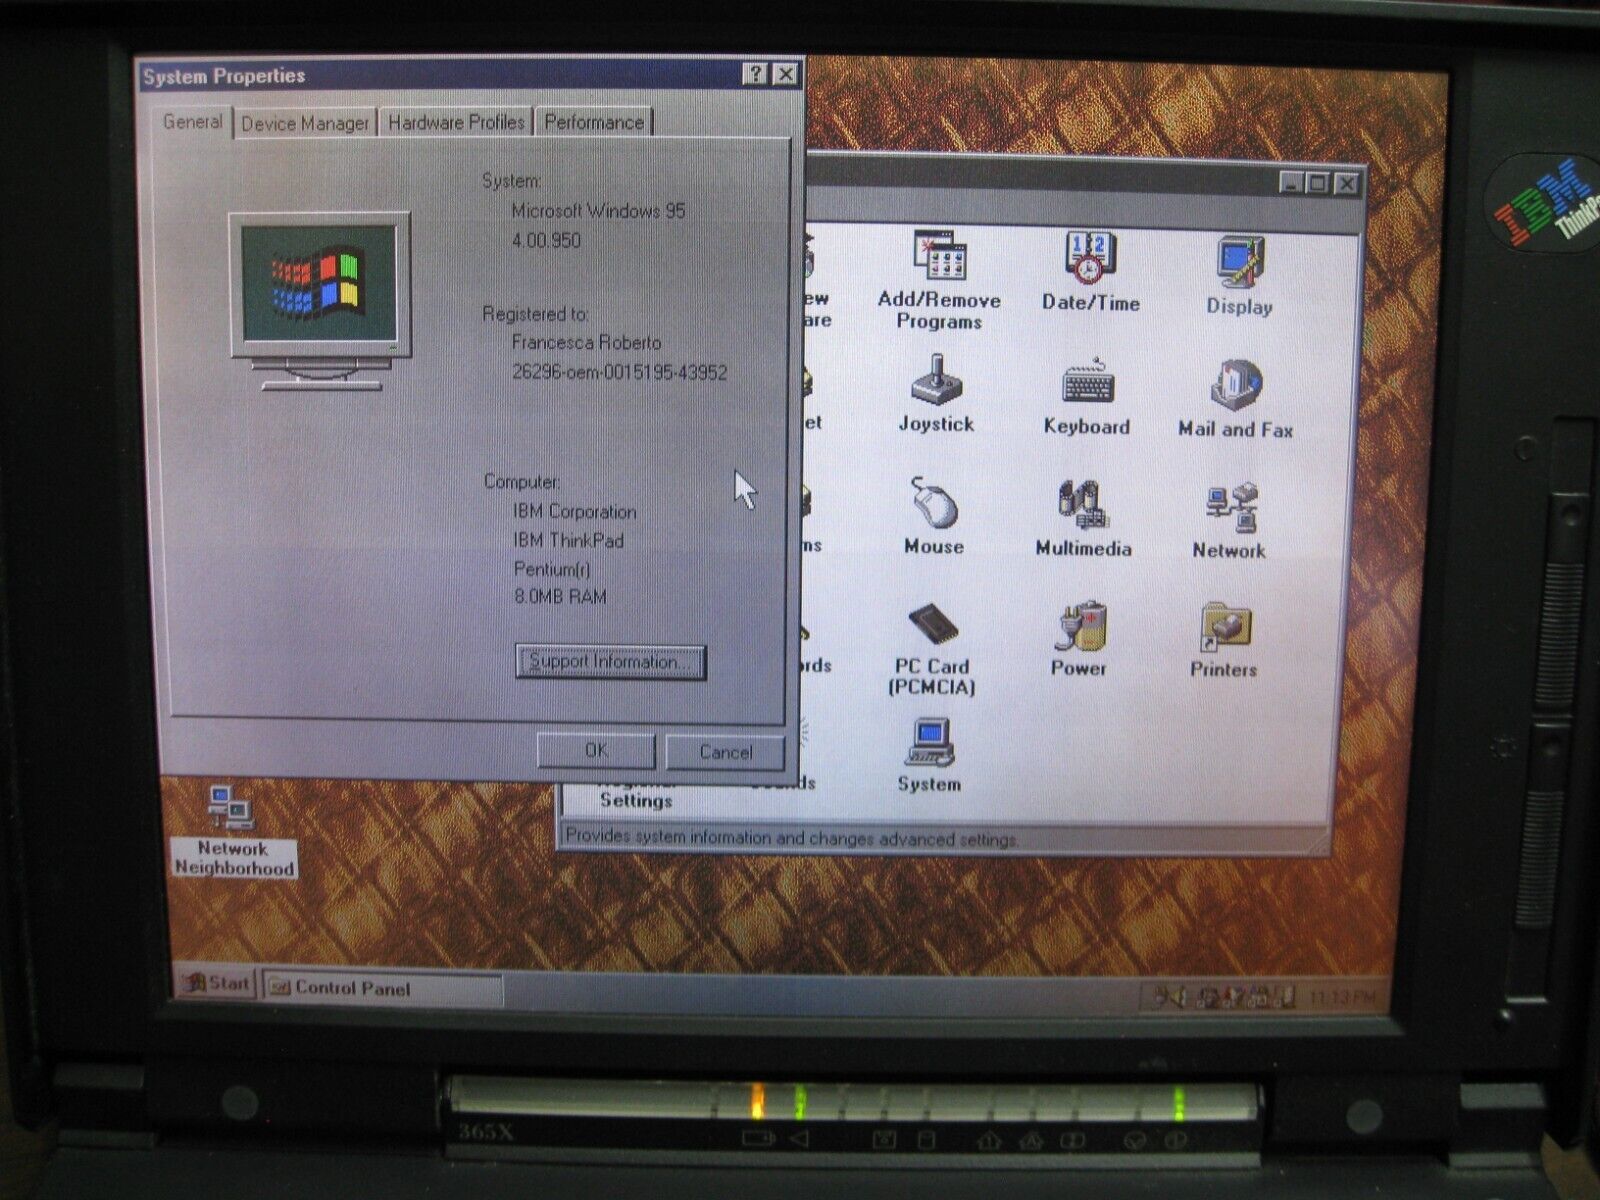Maximize the Control Panel window
This screenshot has height=1200, width=1600.
pos(1318,183)
